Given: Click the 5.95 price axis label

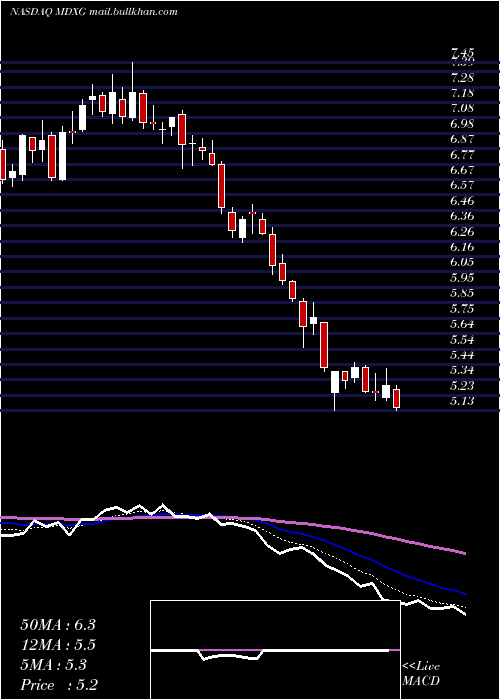Looking at the screenshot, I should point(462,278).
